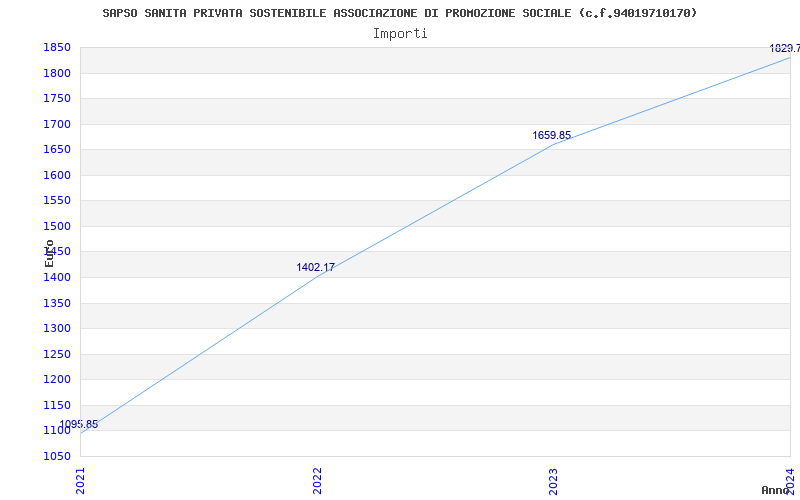The width and height of the screenshot is (800, 500).
Task: Click the 2024 data label at top right
Action: coord(785,48)
